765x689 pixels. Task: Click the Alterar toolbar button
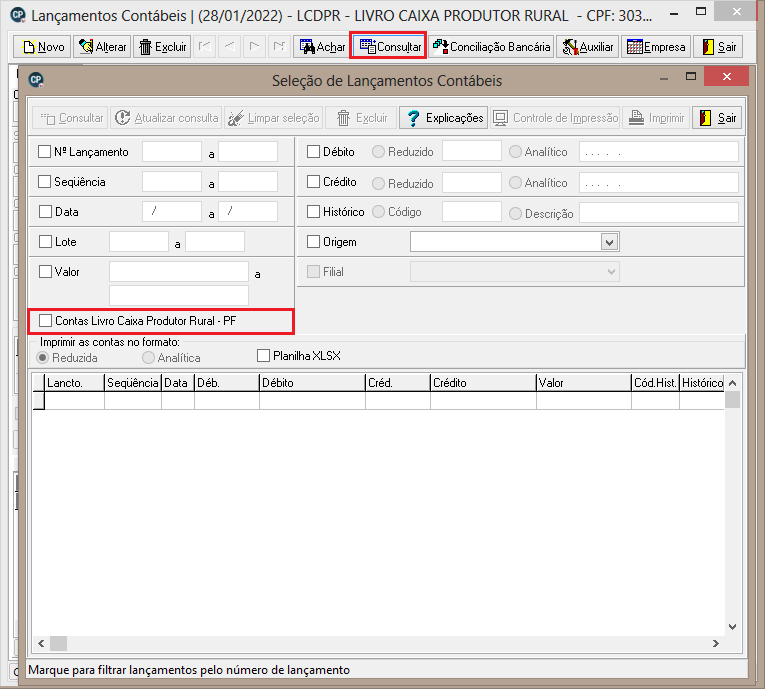[x=102, y=47]
